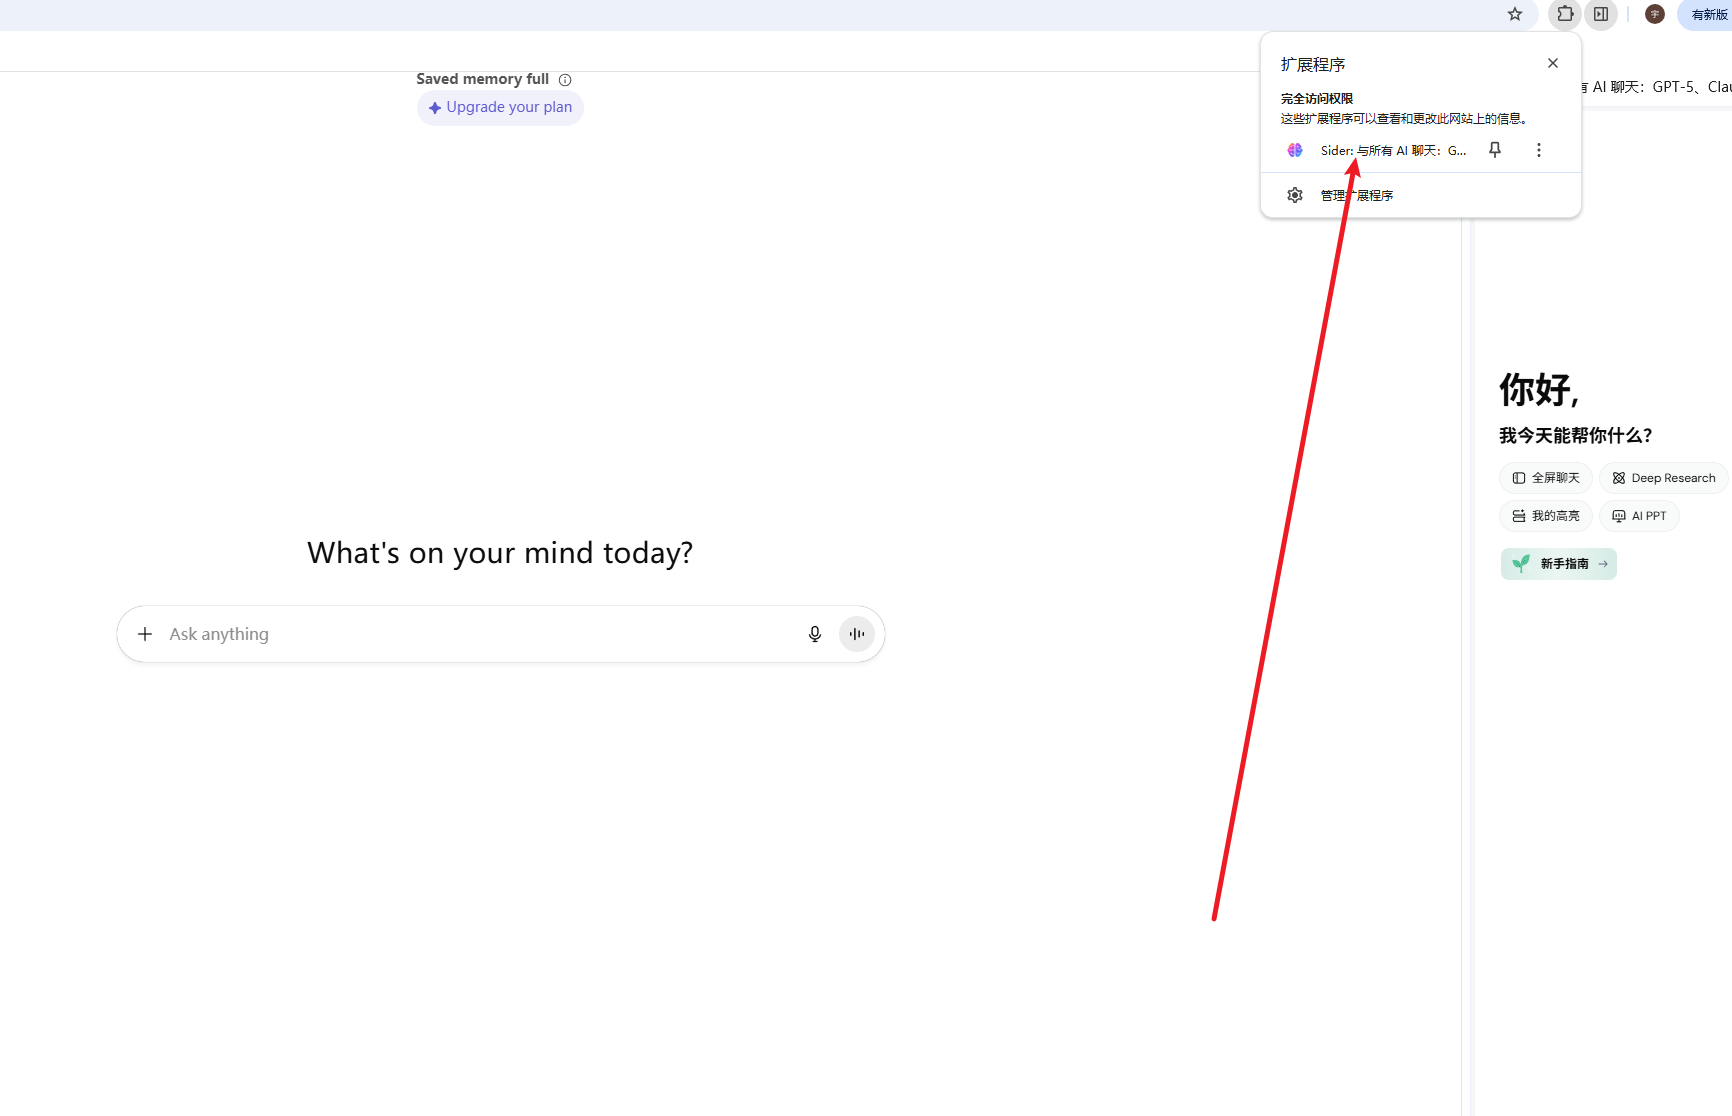1732x1116 pixels.
Task: Open AI PPT in Sider panel
Action: pyautogui.click(x=1639, y=516)
